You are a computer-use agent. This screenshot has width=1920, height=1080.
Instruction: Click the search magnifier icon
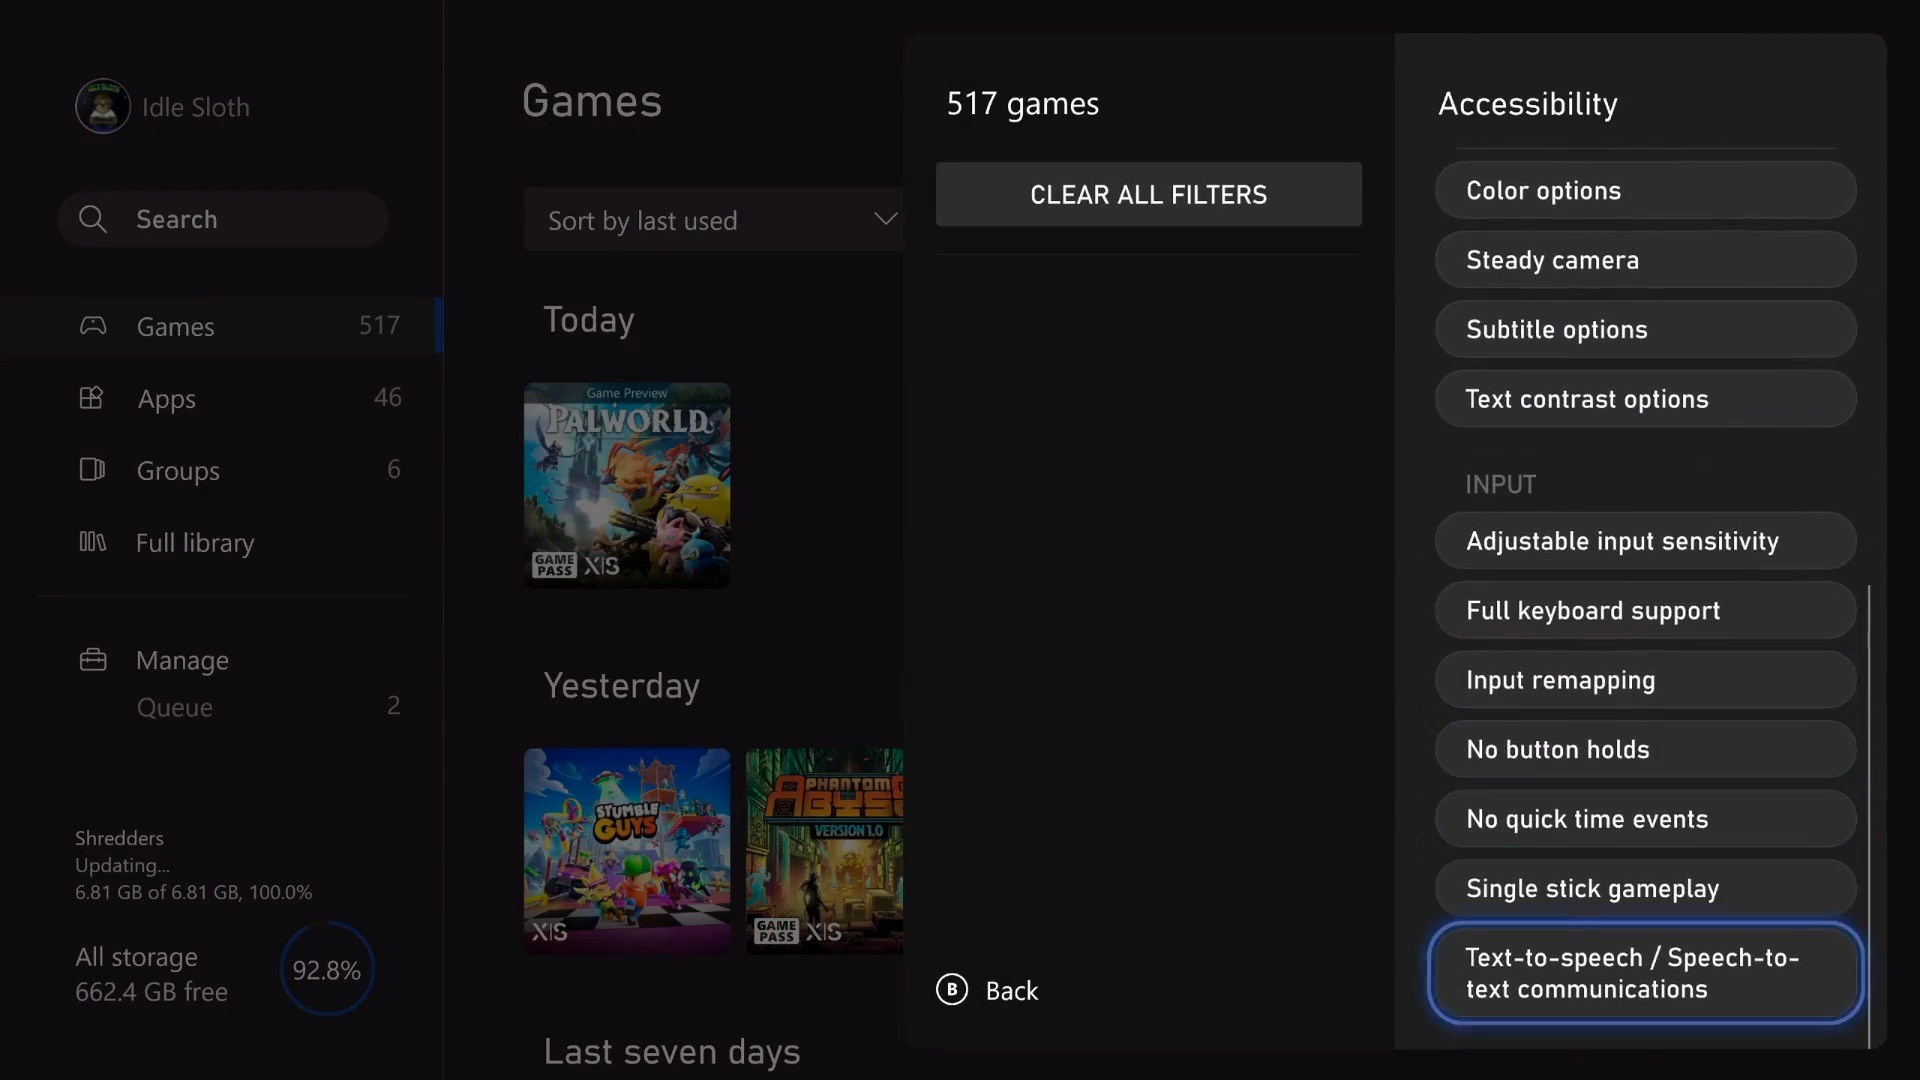click(93, 219)
